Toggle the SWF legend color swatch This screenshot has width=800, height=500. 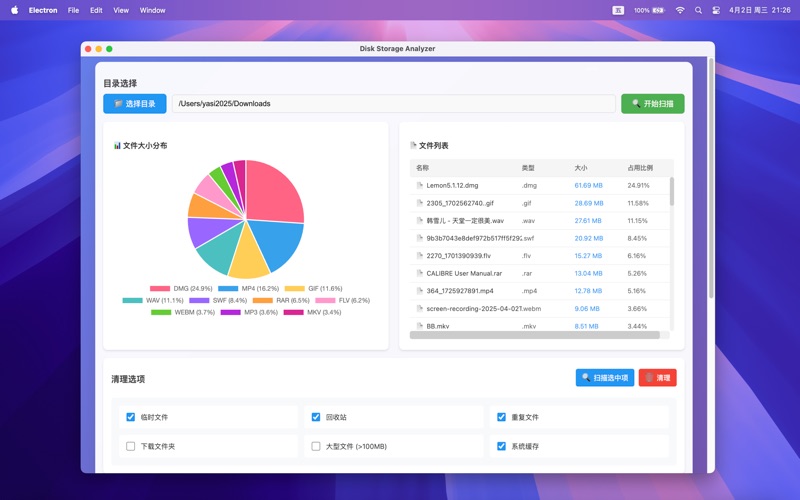199,301
